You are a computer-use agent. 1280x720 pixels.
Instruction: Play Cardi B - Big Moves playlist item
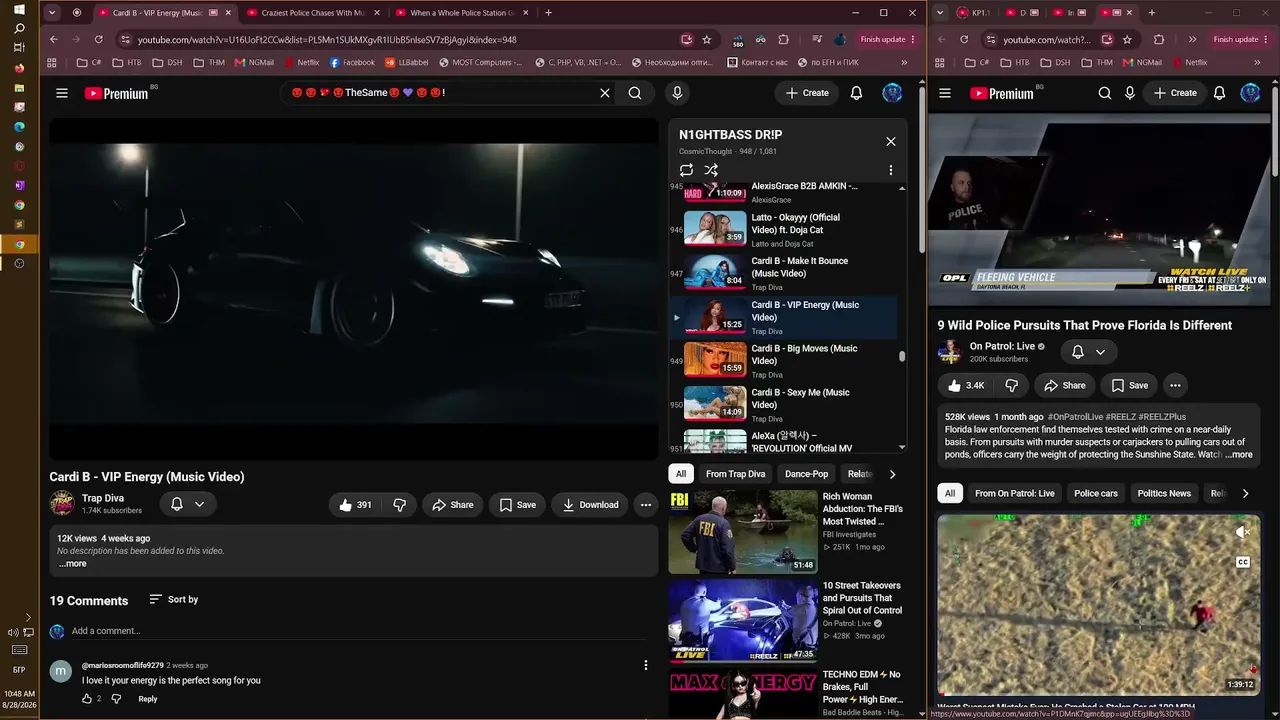click(783, 360)
